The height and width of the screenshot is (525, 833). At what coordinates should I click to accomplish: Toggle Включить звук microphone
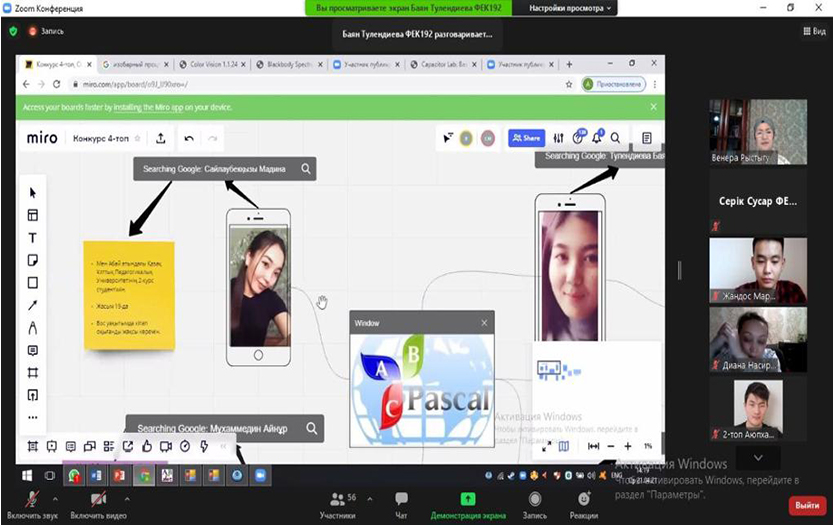click(32, 505)
